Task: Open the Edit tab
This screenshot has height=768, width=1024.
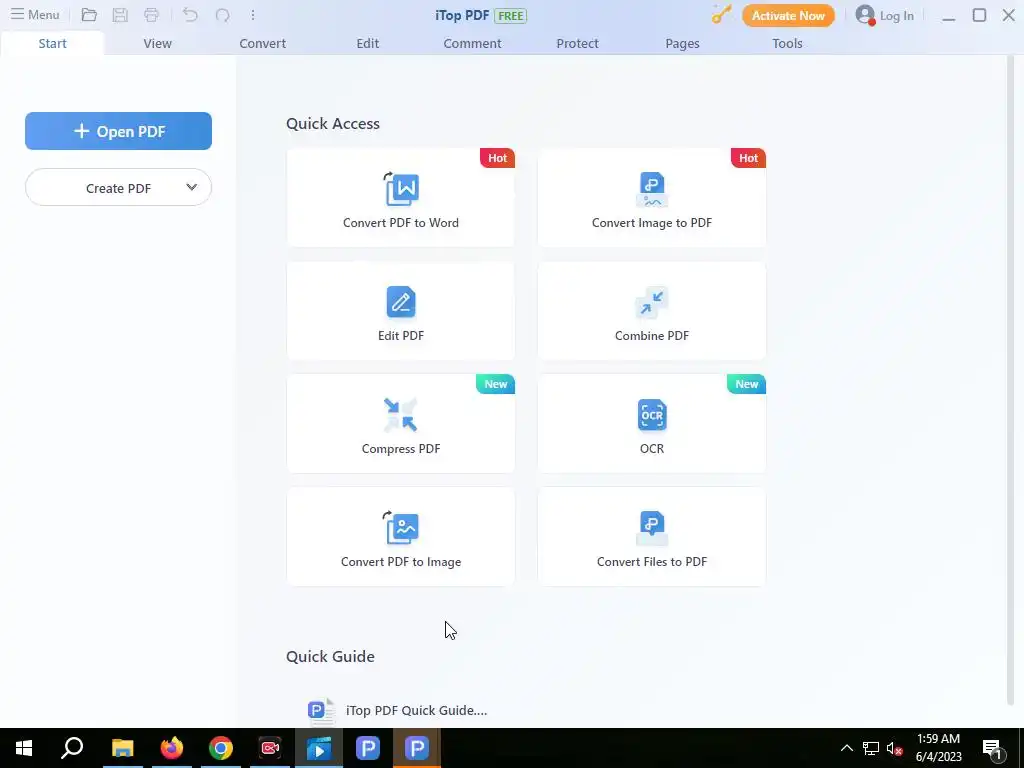Action: click(x=368, y=43)
